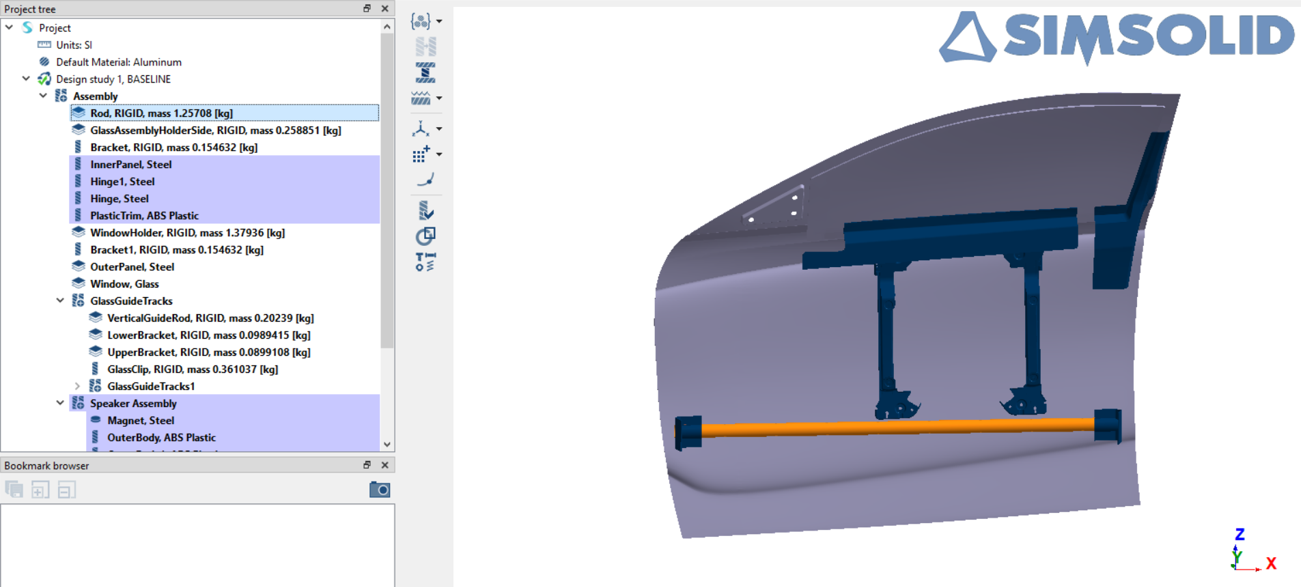Collapse the Assembly tree node
Viewport: 1301px width, 587px height.
43,96
